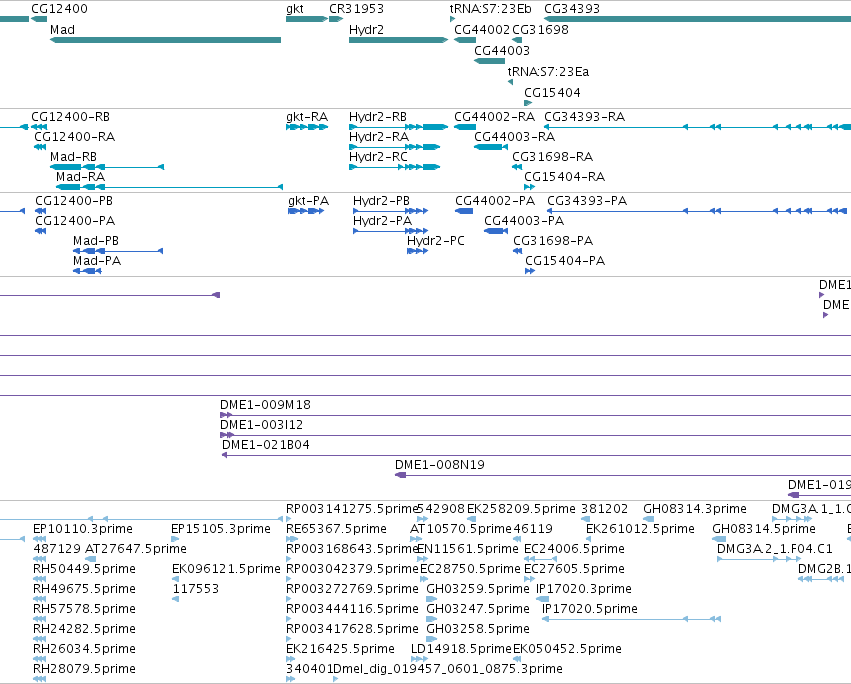Select the Mad-PA protein label
Image resolution: width=851 pixels, height=684 pixels.
click(x=97, y=261)
